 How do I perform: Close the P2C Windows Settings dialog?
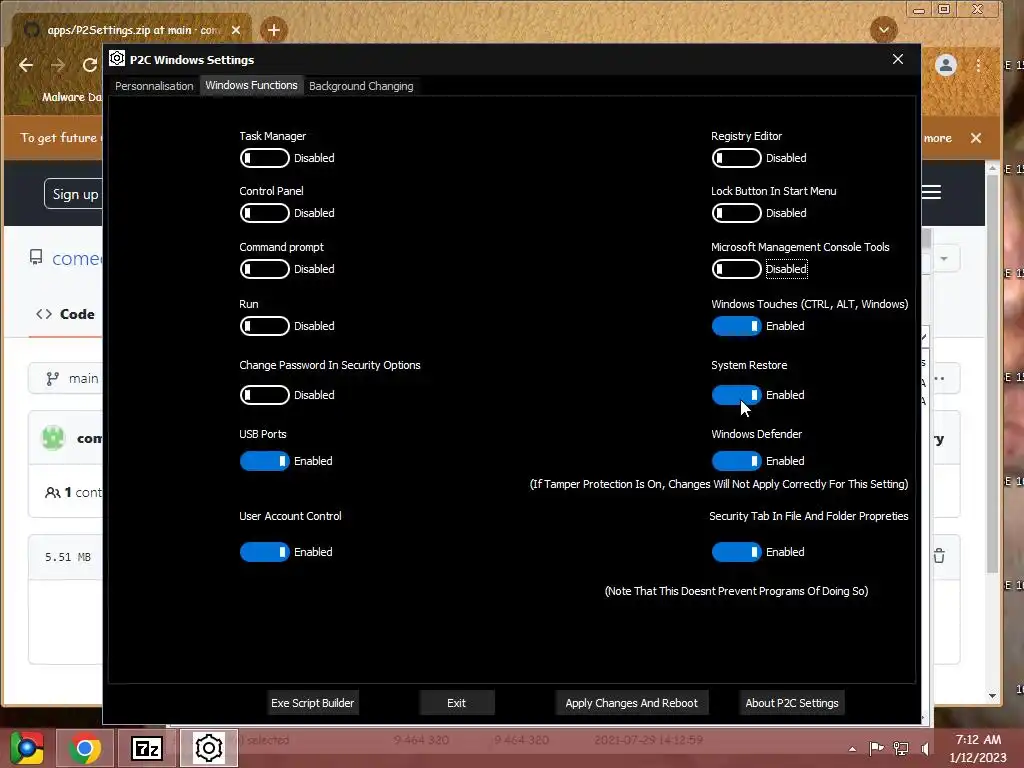click(x=898, y=59)
